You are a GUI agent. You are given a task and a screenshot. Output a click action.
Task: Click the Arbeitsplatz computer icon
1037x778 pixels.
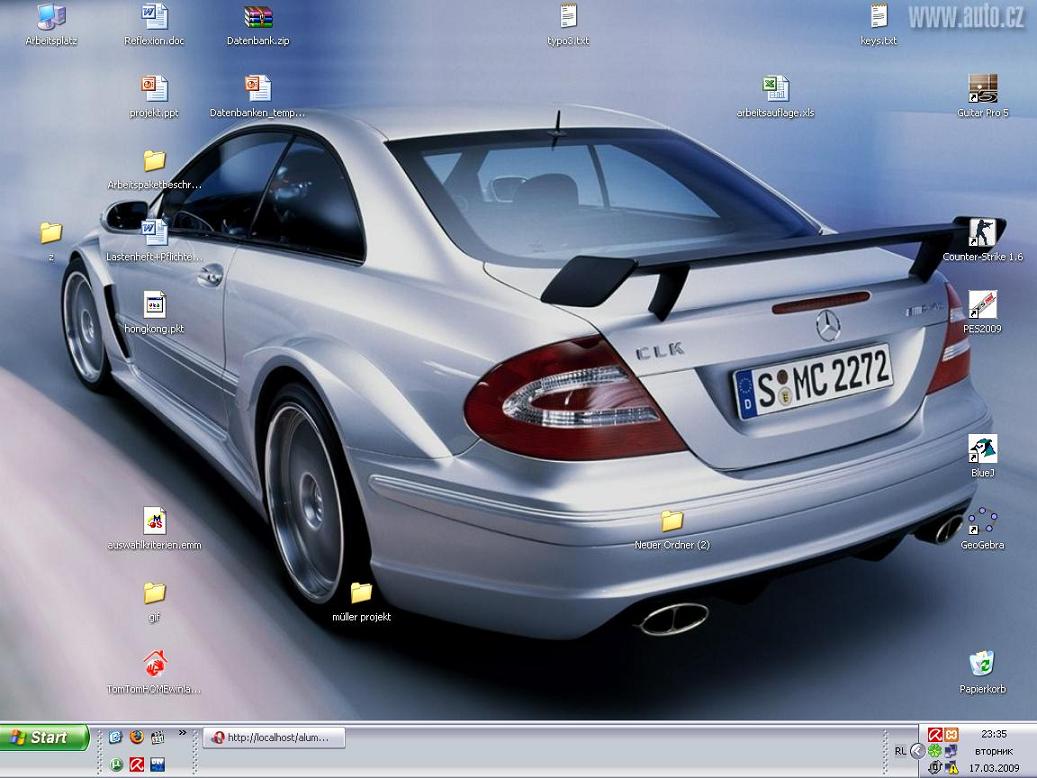click(x=51, y=18)
